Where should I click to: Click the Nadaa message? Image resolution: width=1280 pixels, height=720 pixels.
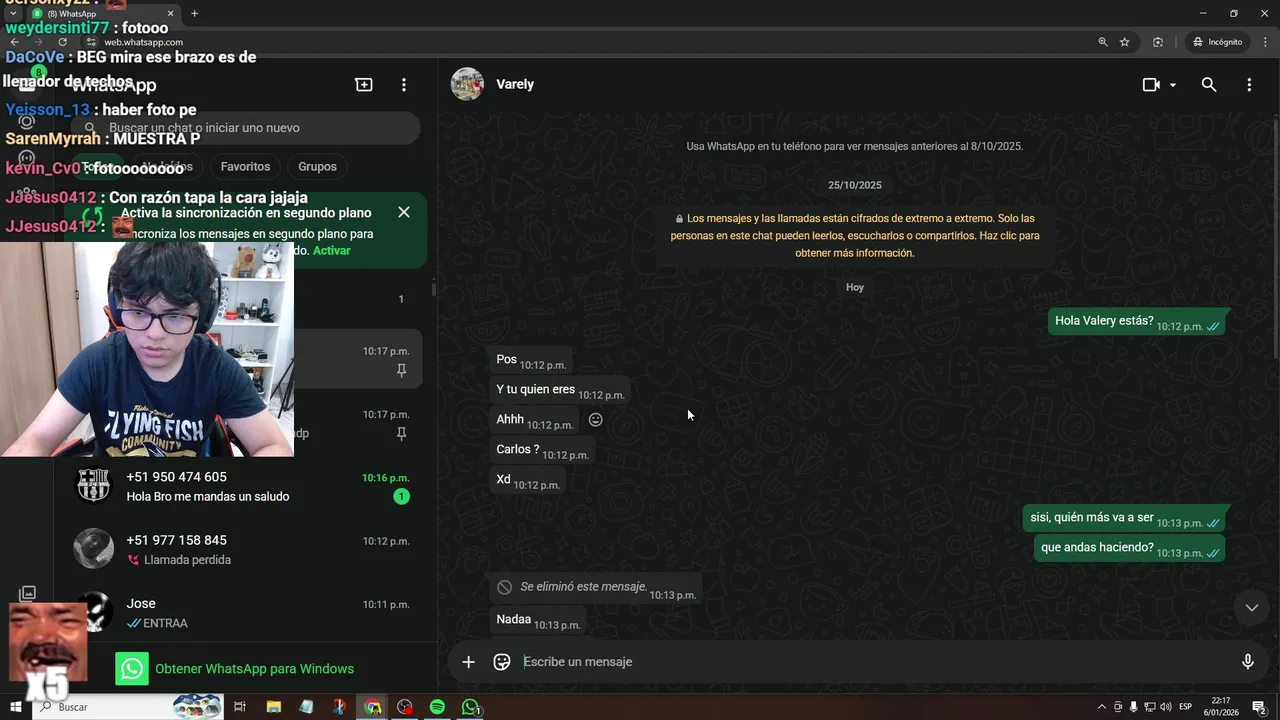pyautogui.click(x=537, y=621)
